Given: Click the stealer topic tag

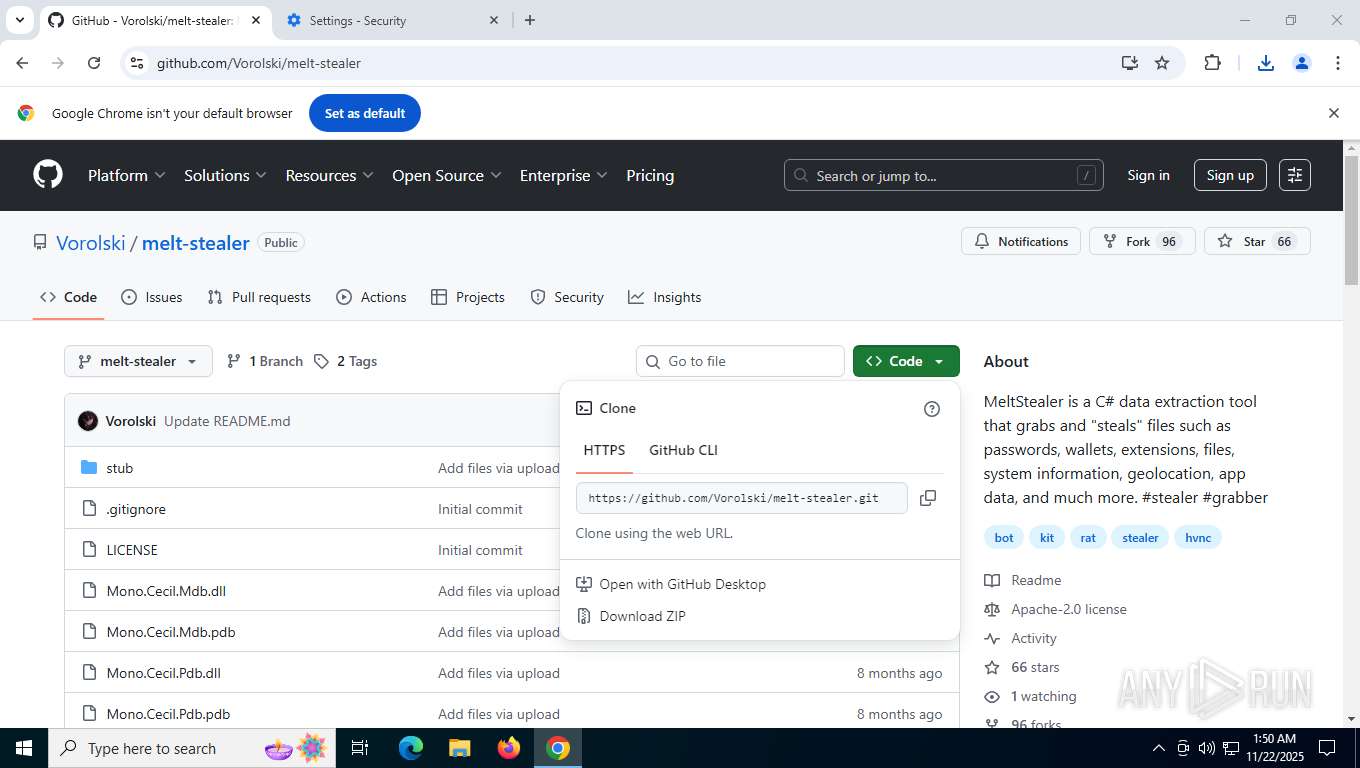Looking at the screenshot, I should 1140,537.
